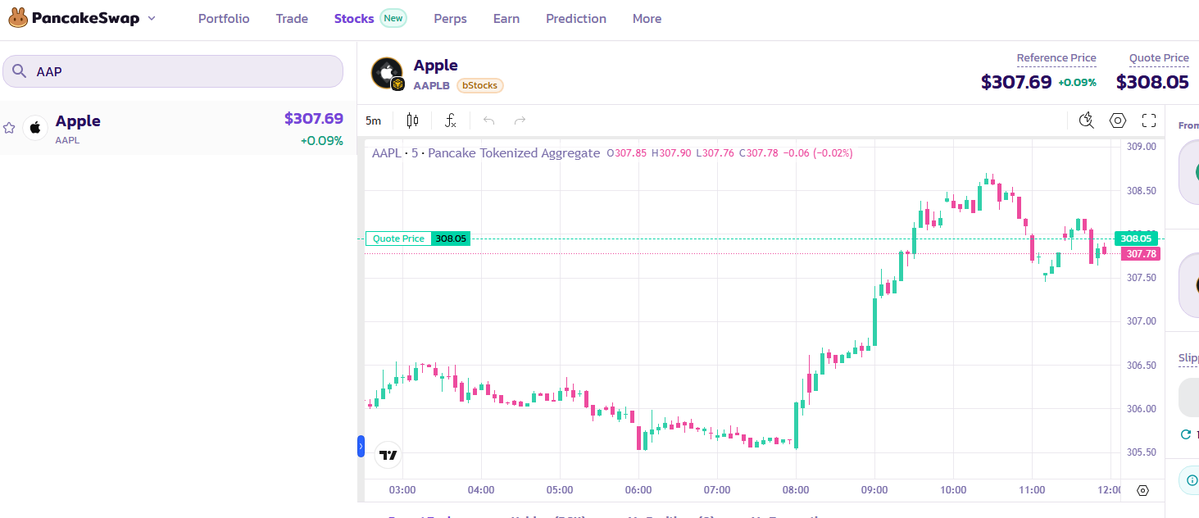Click the Apple token logo in header

click(x=387, y=74)
